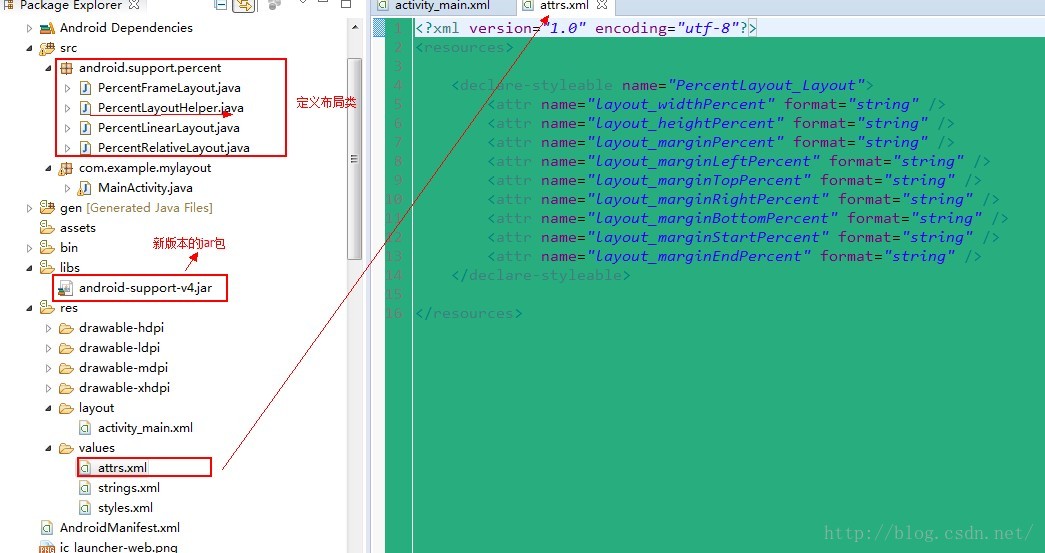Collapse the libs folder
The width and height of the screenshot is (1045, 553).
tap(29, 268)
